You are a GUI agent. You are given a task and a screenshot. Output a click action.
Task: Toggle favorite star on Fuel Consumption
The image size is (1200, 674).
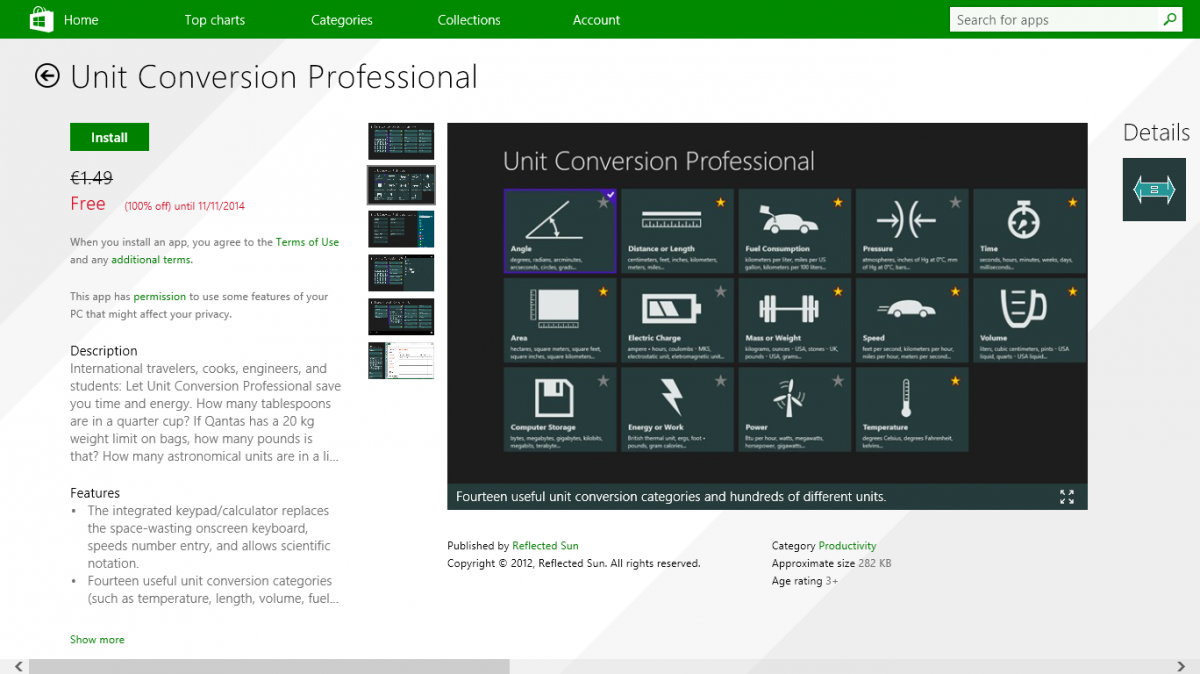838,202
